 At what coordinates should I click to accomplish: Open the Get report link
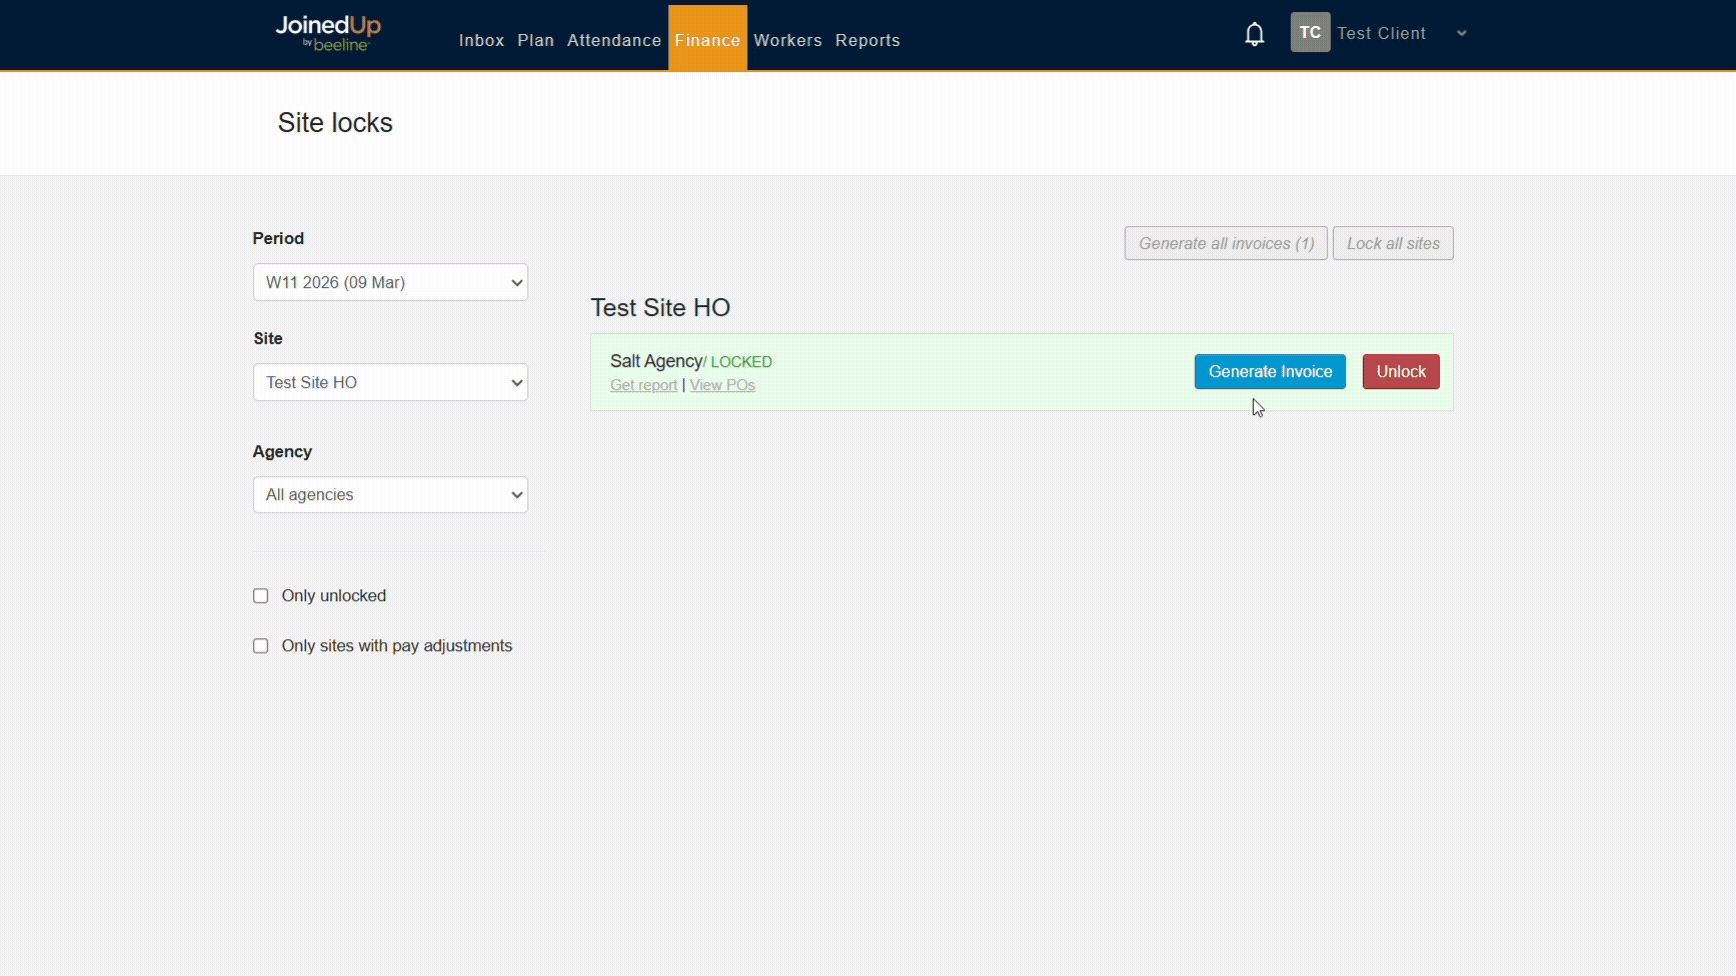pyautogui.click(x=643, y=386)
